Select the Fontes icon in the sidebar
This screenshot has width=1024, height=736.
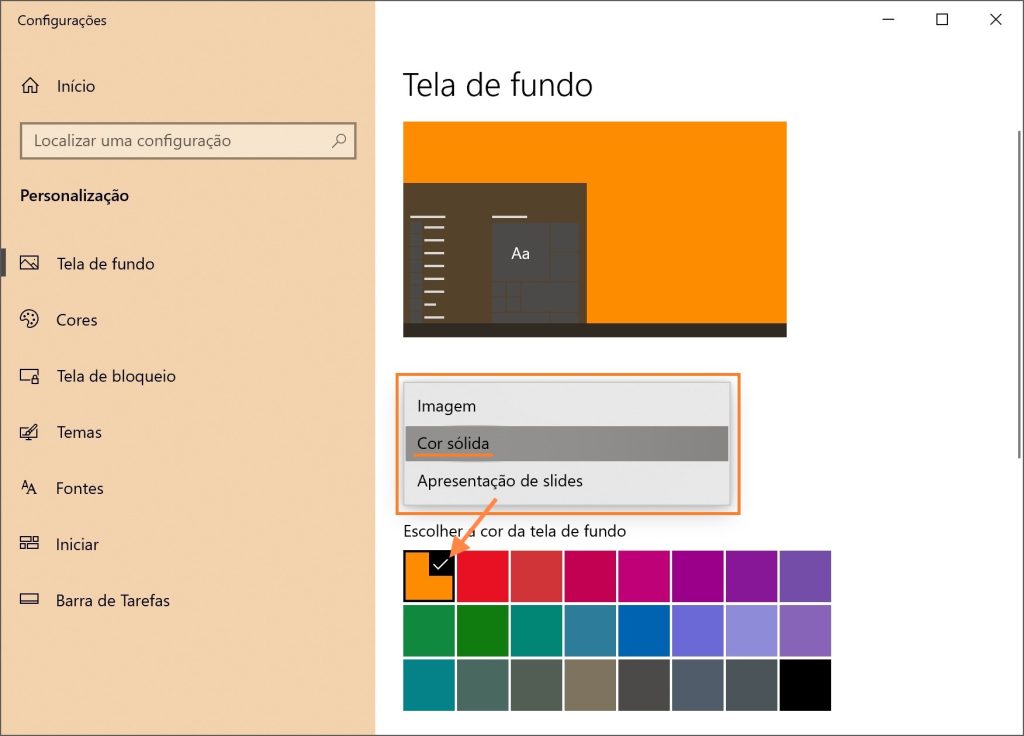coord(29,488)
